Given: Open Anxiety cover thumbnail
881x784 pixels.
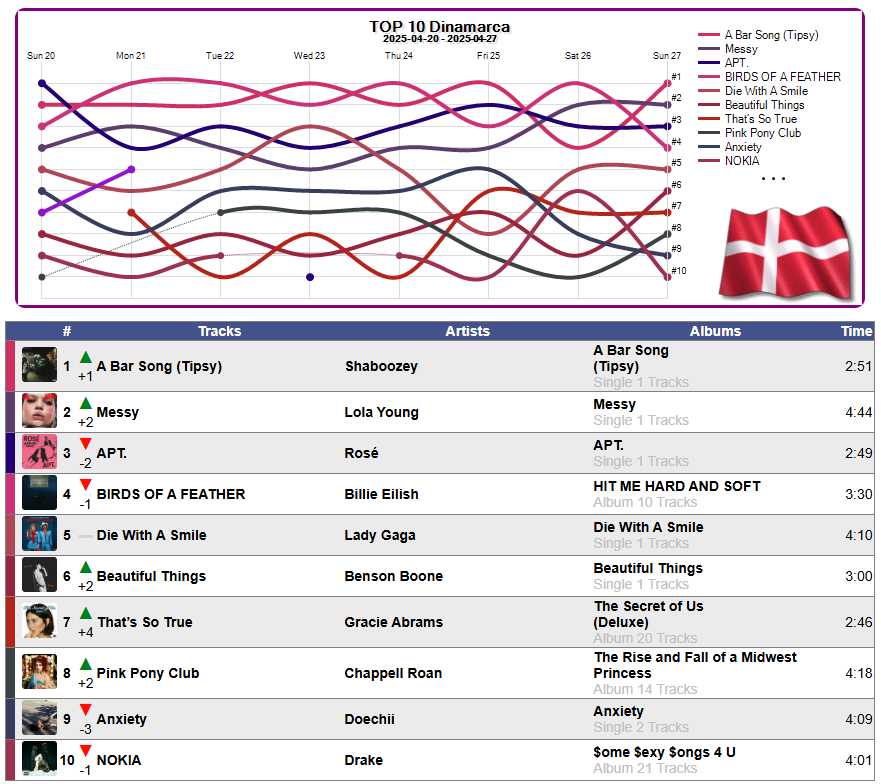Looking at the screenshot, I should click(x=39, y=718).
